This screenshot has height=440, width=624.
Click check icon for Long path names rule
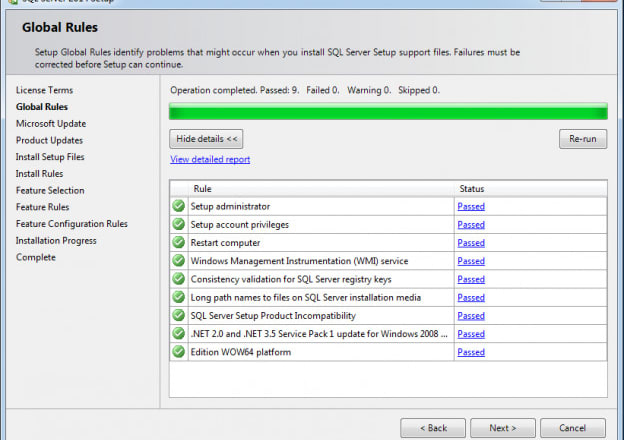[179, 297]
